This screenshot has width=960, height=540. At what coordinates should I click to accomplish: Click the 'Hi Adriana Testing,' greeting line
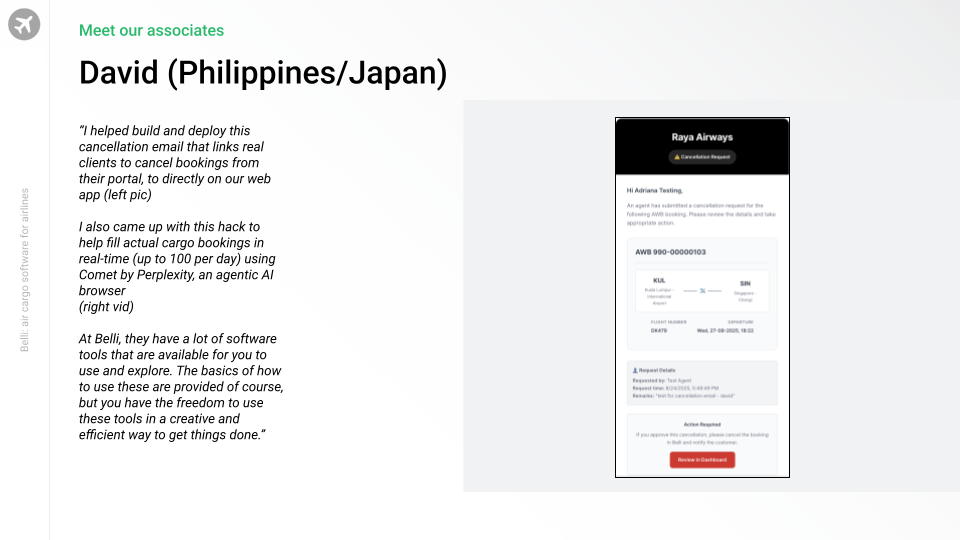coord(654,190)
